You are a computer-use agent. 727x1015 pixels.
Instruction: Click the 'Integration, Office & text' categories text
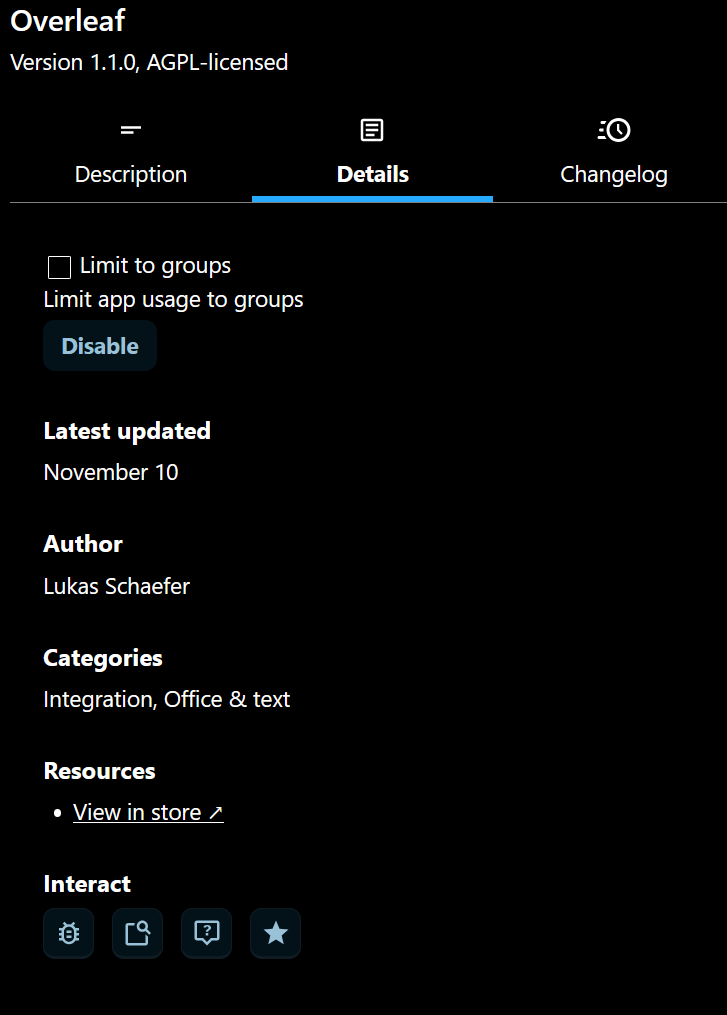[166, 699]
